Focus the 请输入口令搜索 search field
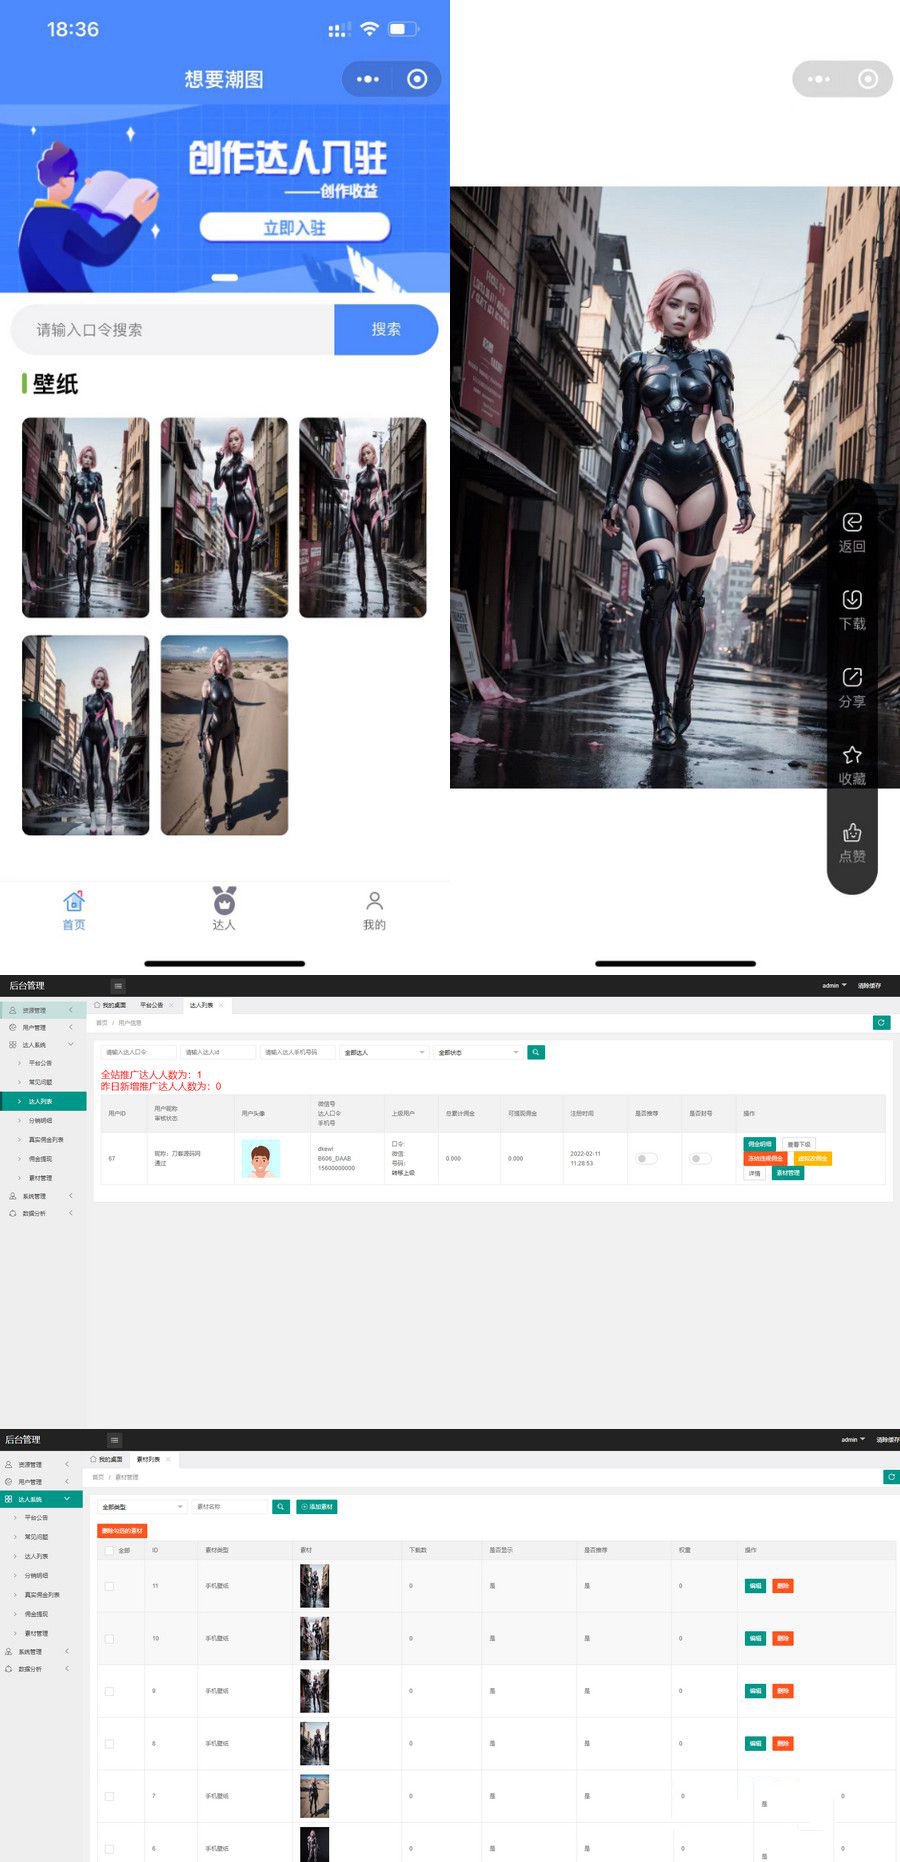The image size is (900, 1862). [x=172, y=329]
